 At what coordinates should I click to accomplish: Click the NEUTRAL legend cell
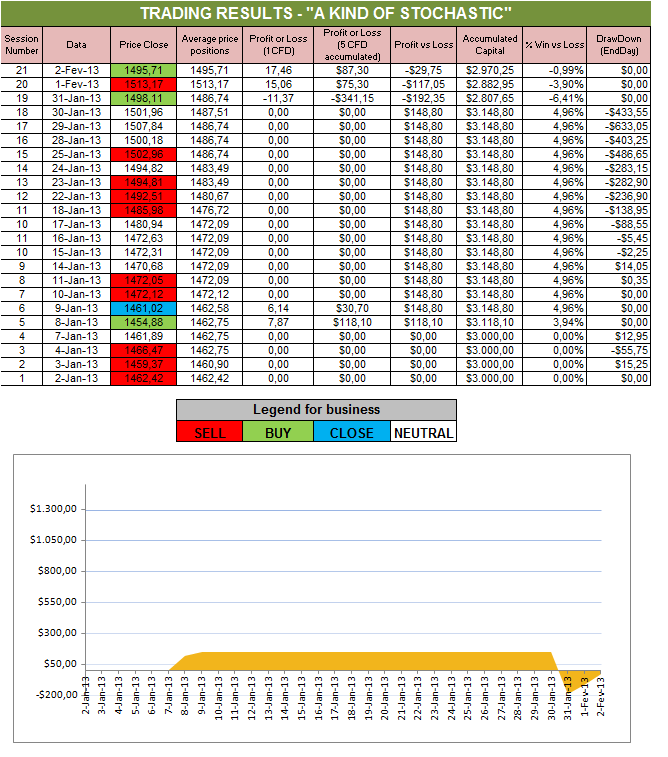423,432
